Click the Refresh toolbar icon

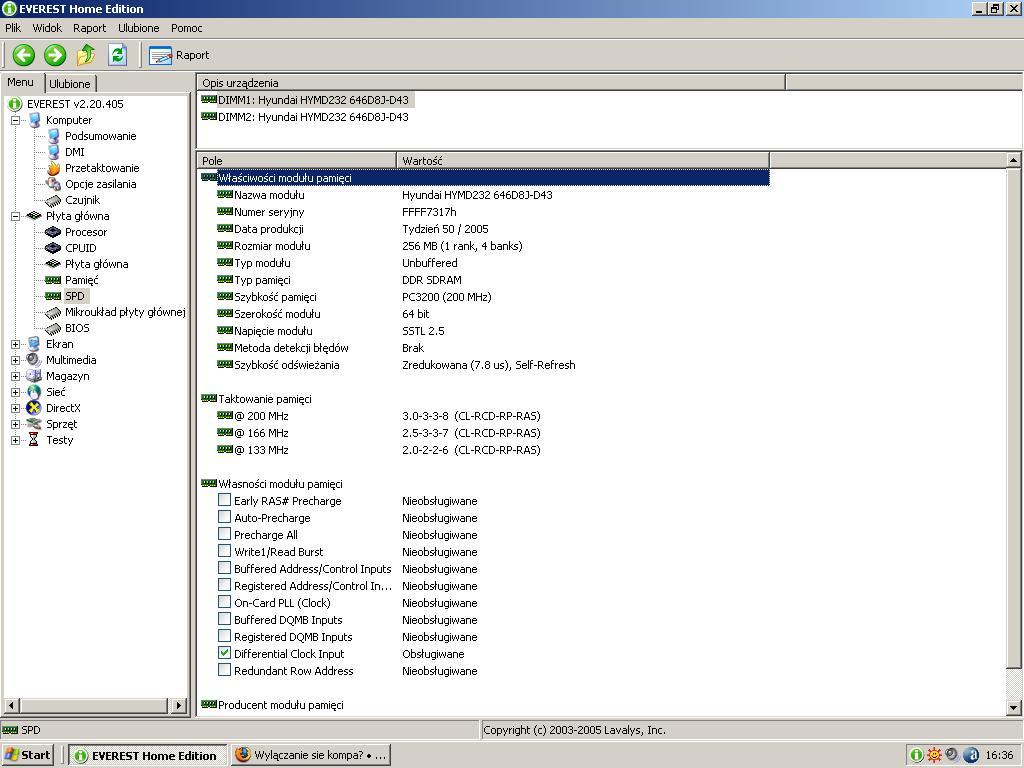[118, 55]
